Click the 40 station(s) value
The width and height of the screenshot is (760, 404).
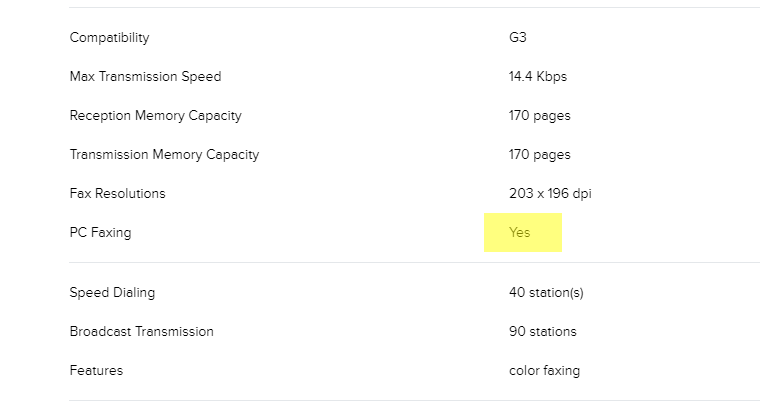coord(546,293)
